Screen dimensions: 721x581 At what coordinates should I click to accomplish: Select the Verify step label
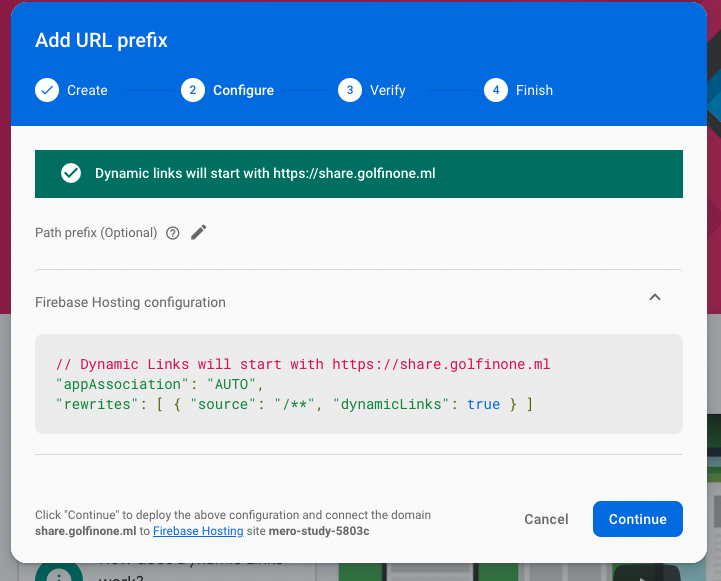[388, 91]
